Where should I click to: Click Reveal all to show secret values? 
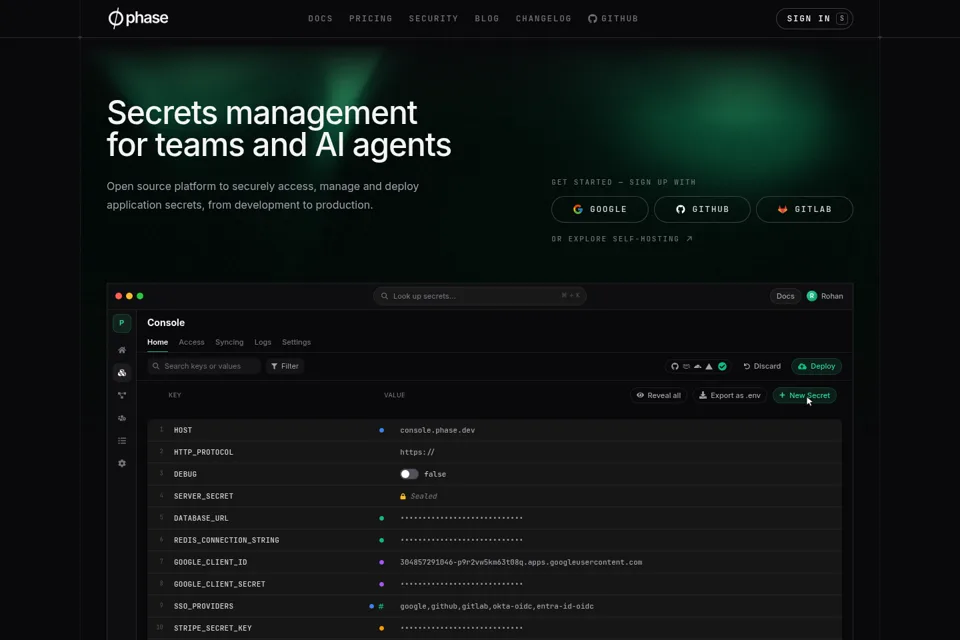658,396
